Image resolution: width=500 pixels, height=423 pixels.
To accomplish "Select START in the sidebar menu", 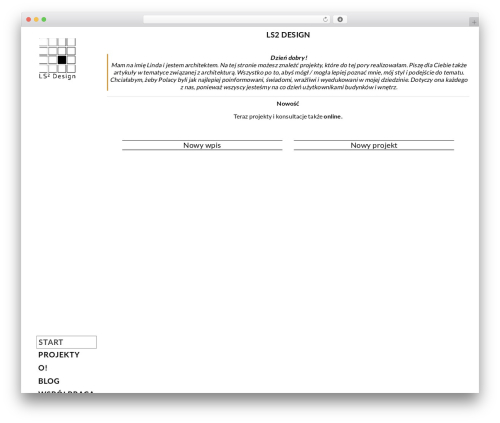I will pos(66,342).
